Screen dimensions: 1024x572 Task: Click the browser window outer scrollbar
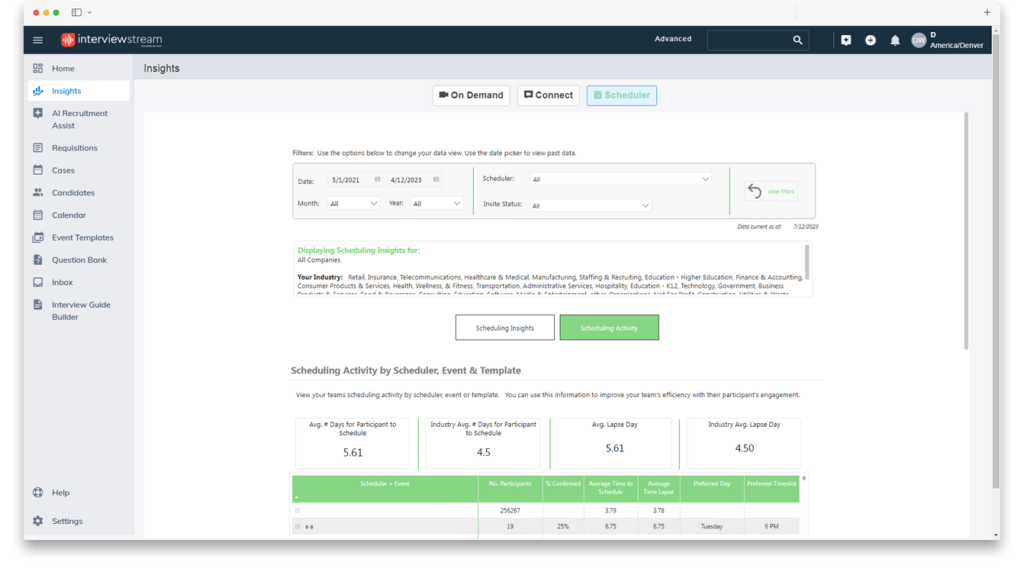pyautogui.click(x=995, y=261)
